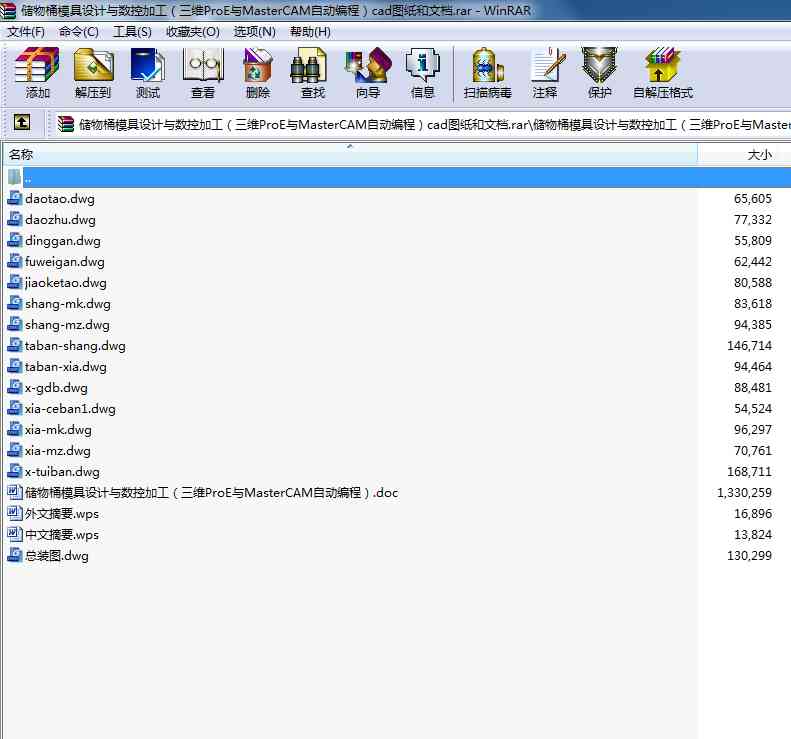791x739 pixels.
Task: Show archive 信息 (Info)
Action: point(423,73)
